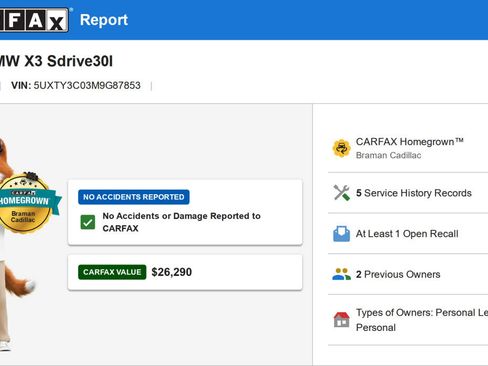Click the BMW X3 Sdrive30I vehicle title
The height and width of the screenshot is (366, 488).
pyautogui.click(x=56, y=61)
